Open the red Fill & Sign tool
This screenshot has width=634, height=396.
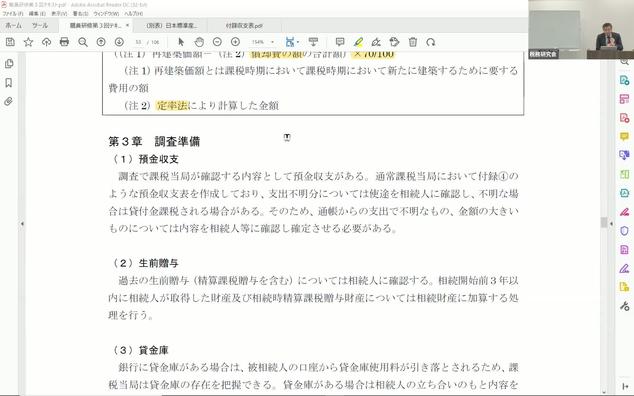[x=624, y=212]
